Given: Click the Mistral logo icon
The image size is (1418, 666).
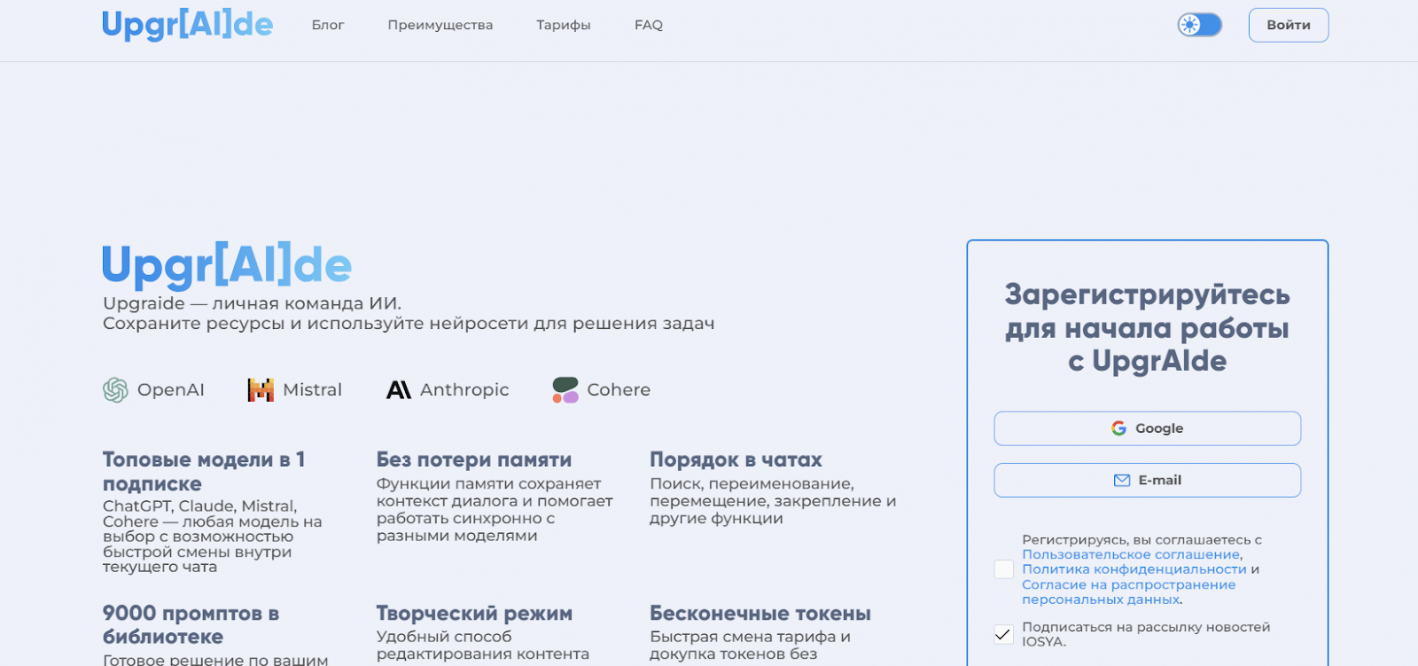Looking at the screenshot, I should pyautogui.click(x=261, y=390).
